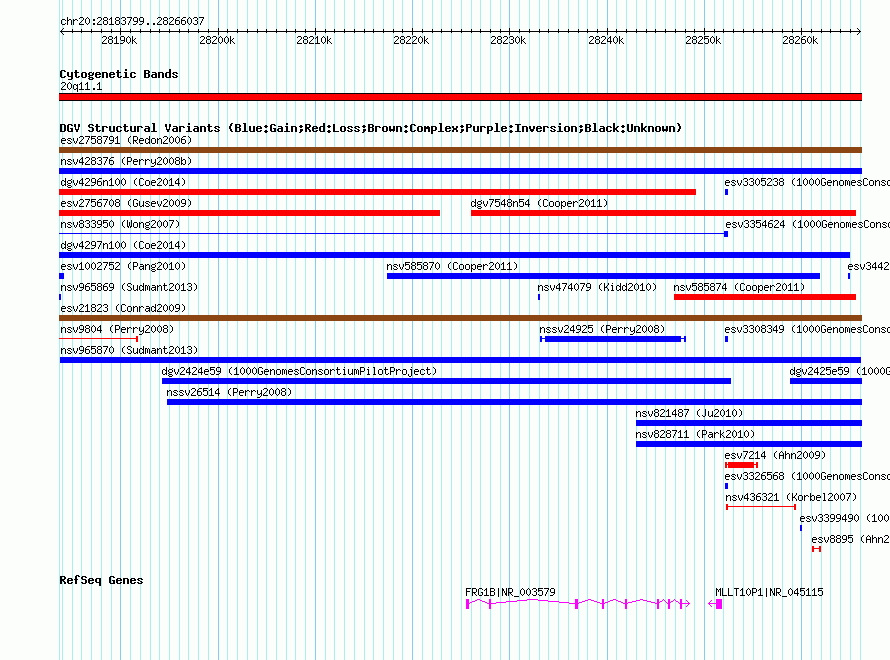890x660 pixels.
Task: Open the esv2756708 (Gusev2009) label
Action: tap(126, 203)
